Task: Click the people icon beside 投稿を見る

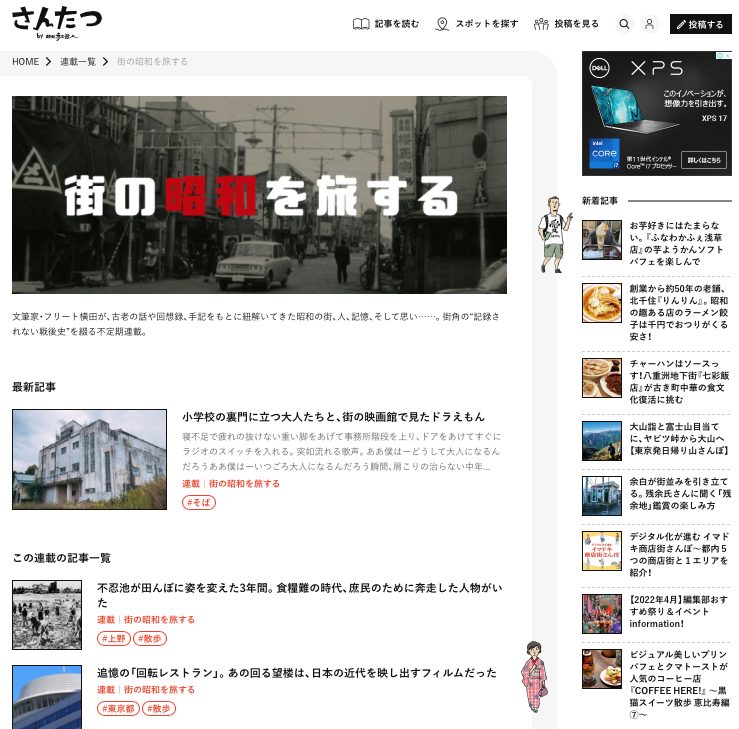Action: [x=541, y=24]
